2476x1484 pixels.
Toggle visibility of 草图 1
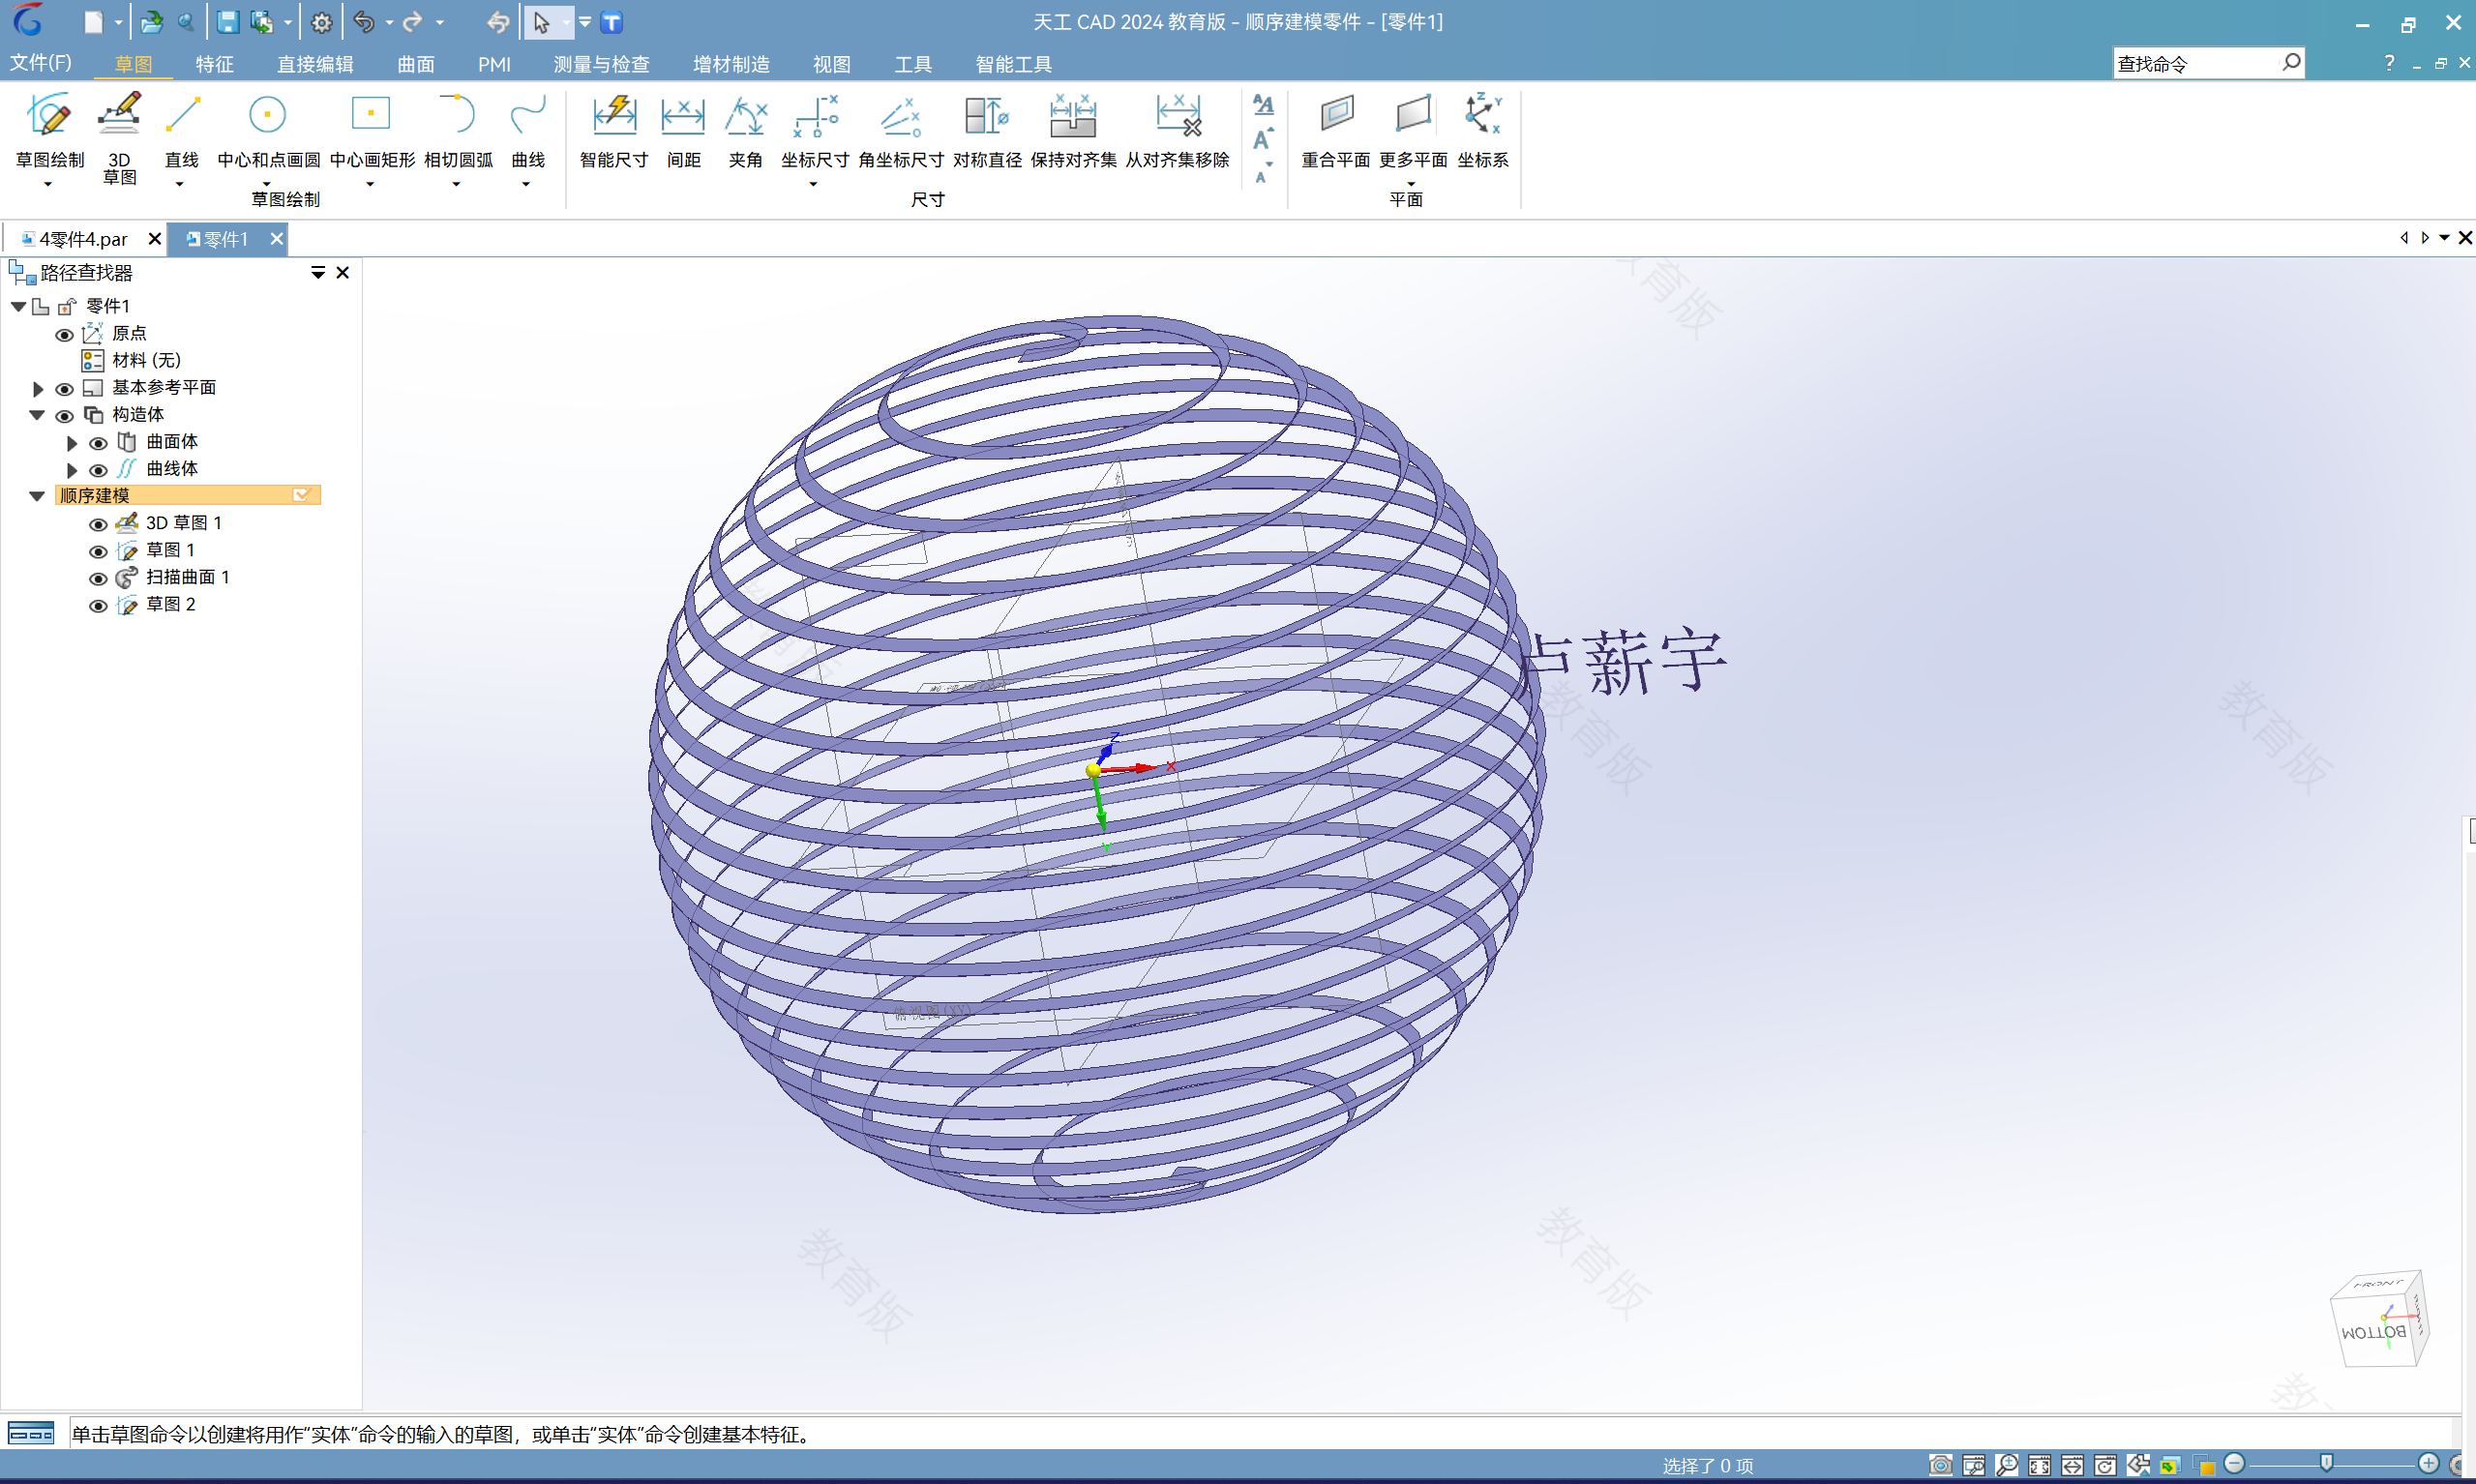(98, 551)
